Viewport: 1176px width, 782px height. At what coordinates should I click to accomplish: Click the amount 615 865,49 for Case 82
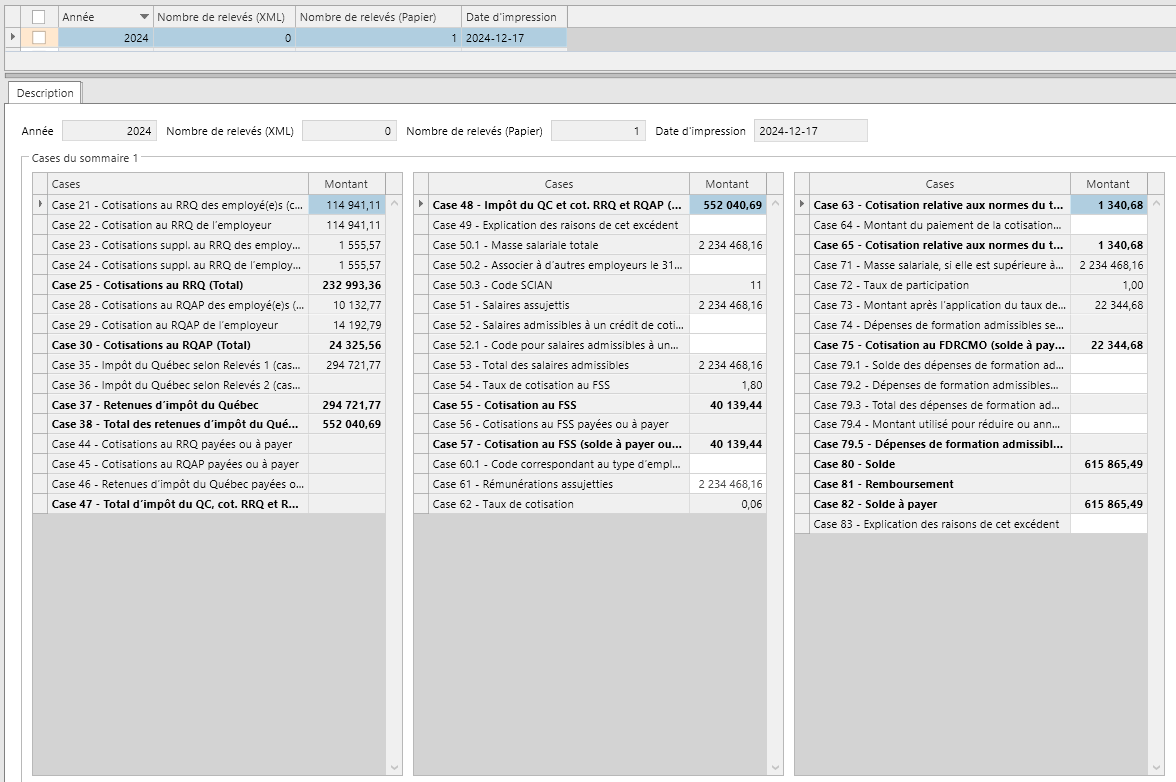pos(1109,504)
